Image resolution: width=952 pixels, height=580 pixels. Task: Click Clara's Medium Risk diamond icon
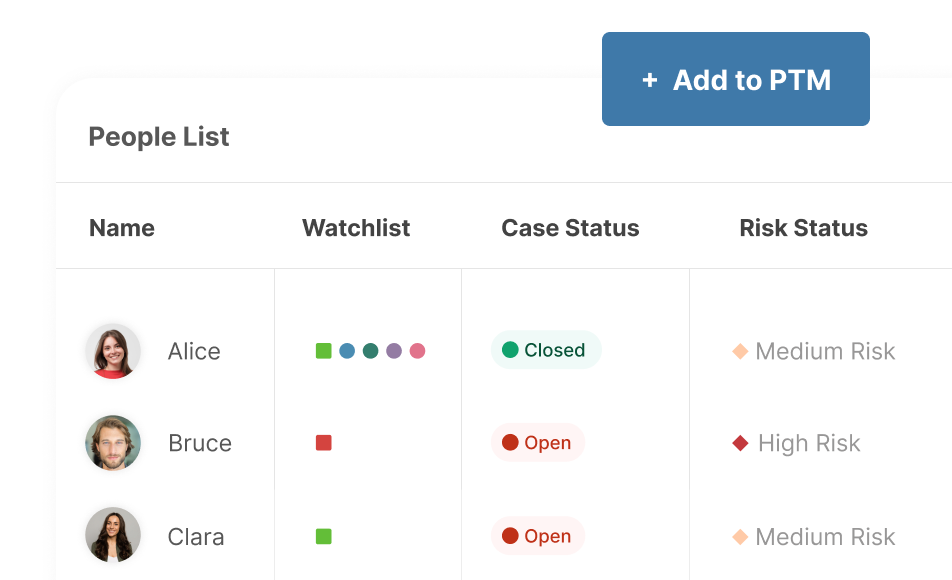[x=740, y=537]
